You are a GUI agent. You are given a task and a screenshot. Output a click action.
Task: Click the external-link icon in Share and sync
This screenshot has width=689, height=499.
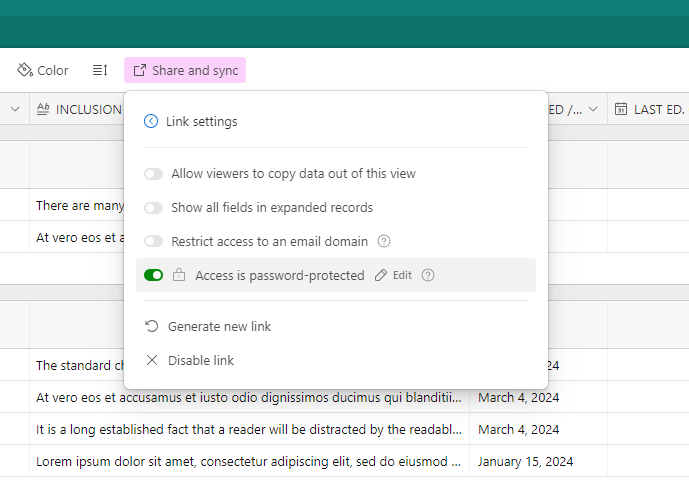(x=140, y=70)
